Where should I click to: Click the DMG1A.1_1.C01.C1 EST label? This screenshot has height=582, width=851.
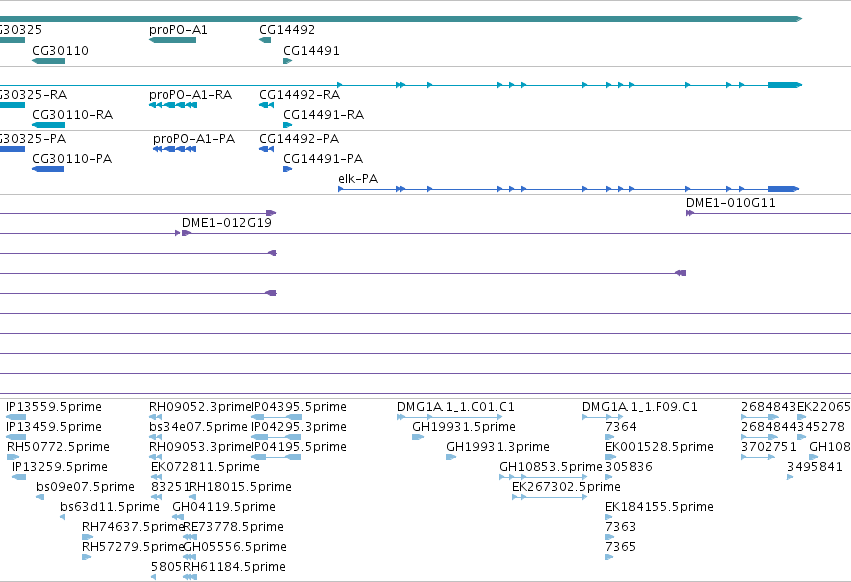click(455, 407)
